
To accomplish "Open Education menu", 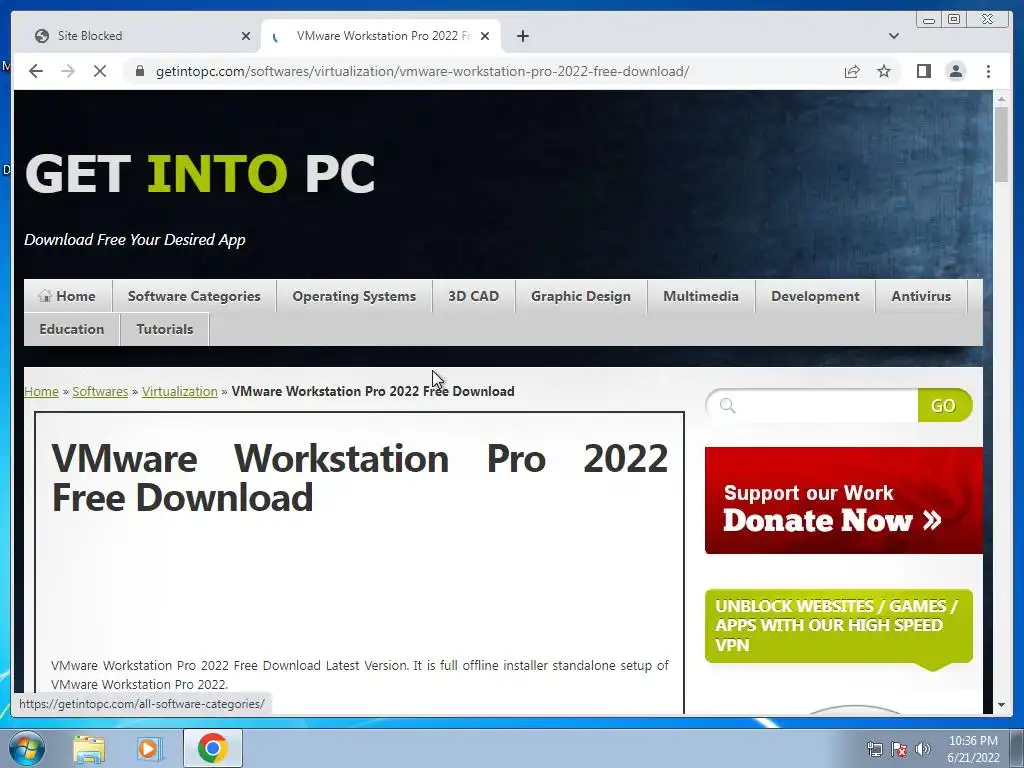I will pyautogui.click(x=72, y=329).
